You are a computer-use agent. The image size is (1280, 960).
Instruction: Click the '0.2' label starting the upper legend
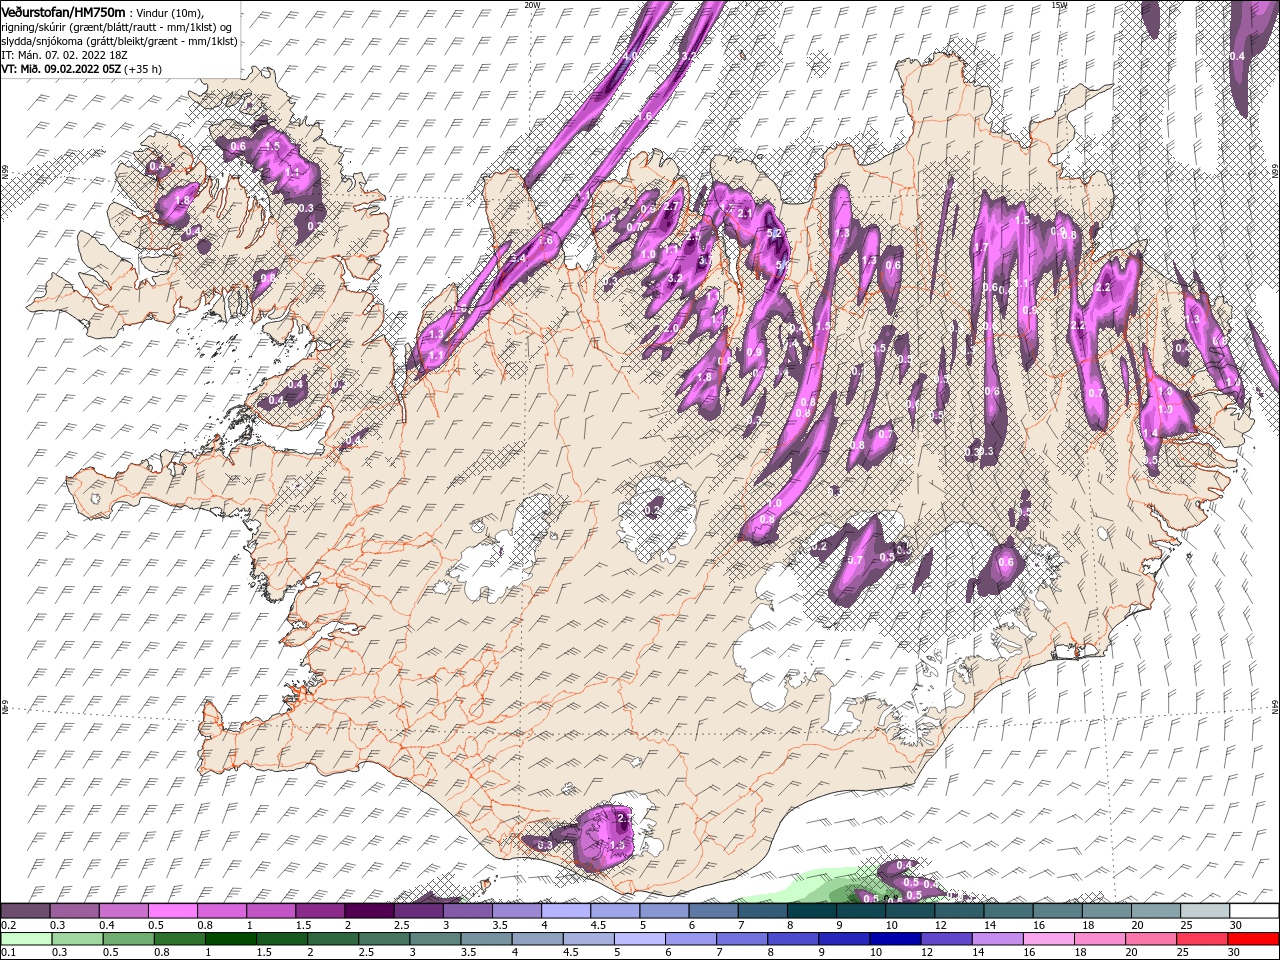pyautogui.click(x=7, y=924)
